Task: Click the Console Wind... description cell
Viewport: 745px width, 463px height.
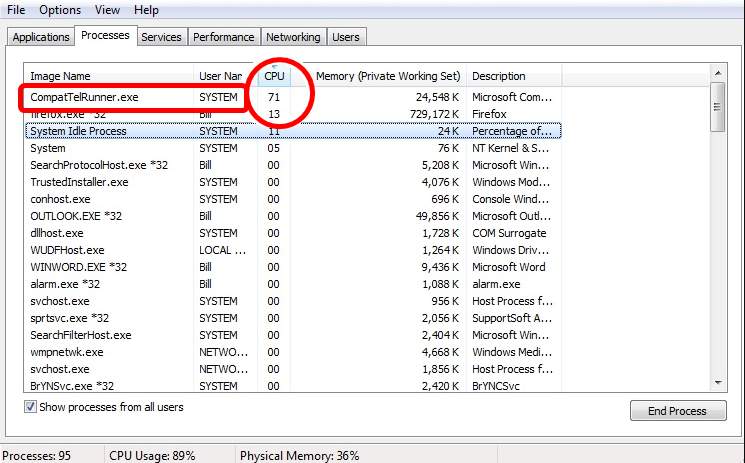Action: (511, 199)
